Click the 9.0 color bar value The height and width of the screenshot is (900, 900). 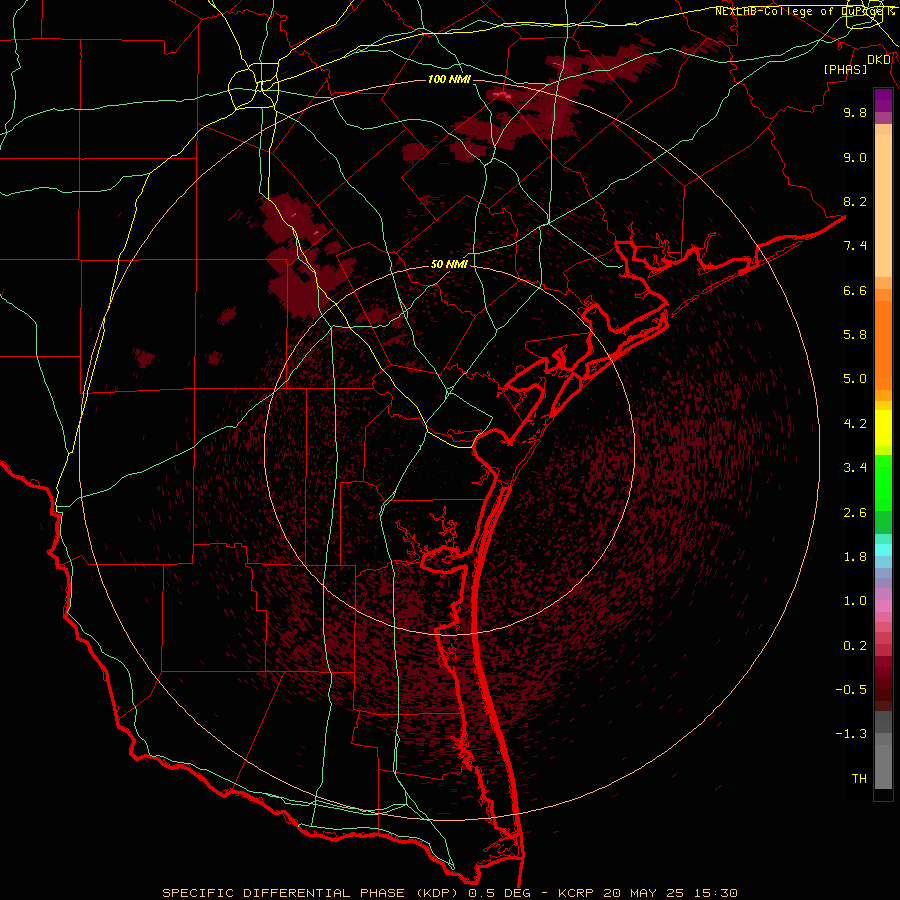click(x=855, y=157)
